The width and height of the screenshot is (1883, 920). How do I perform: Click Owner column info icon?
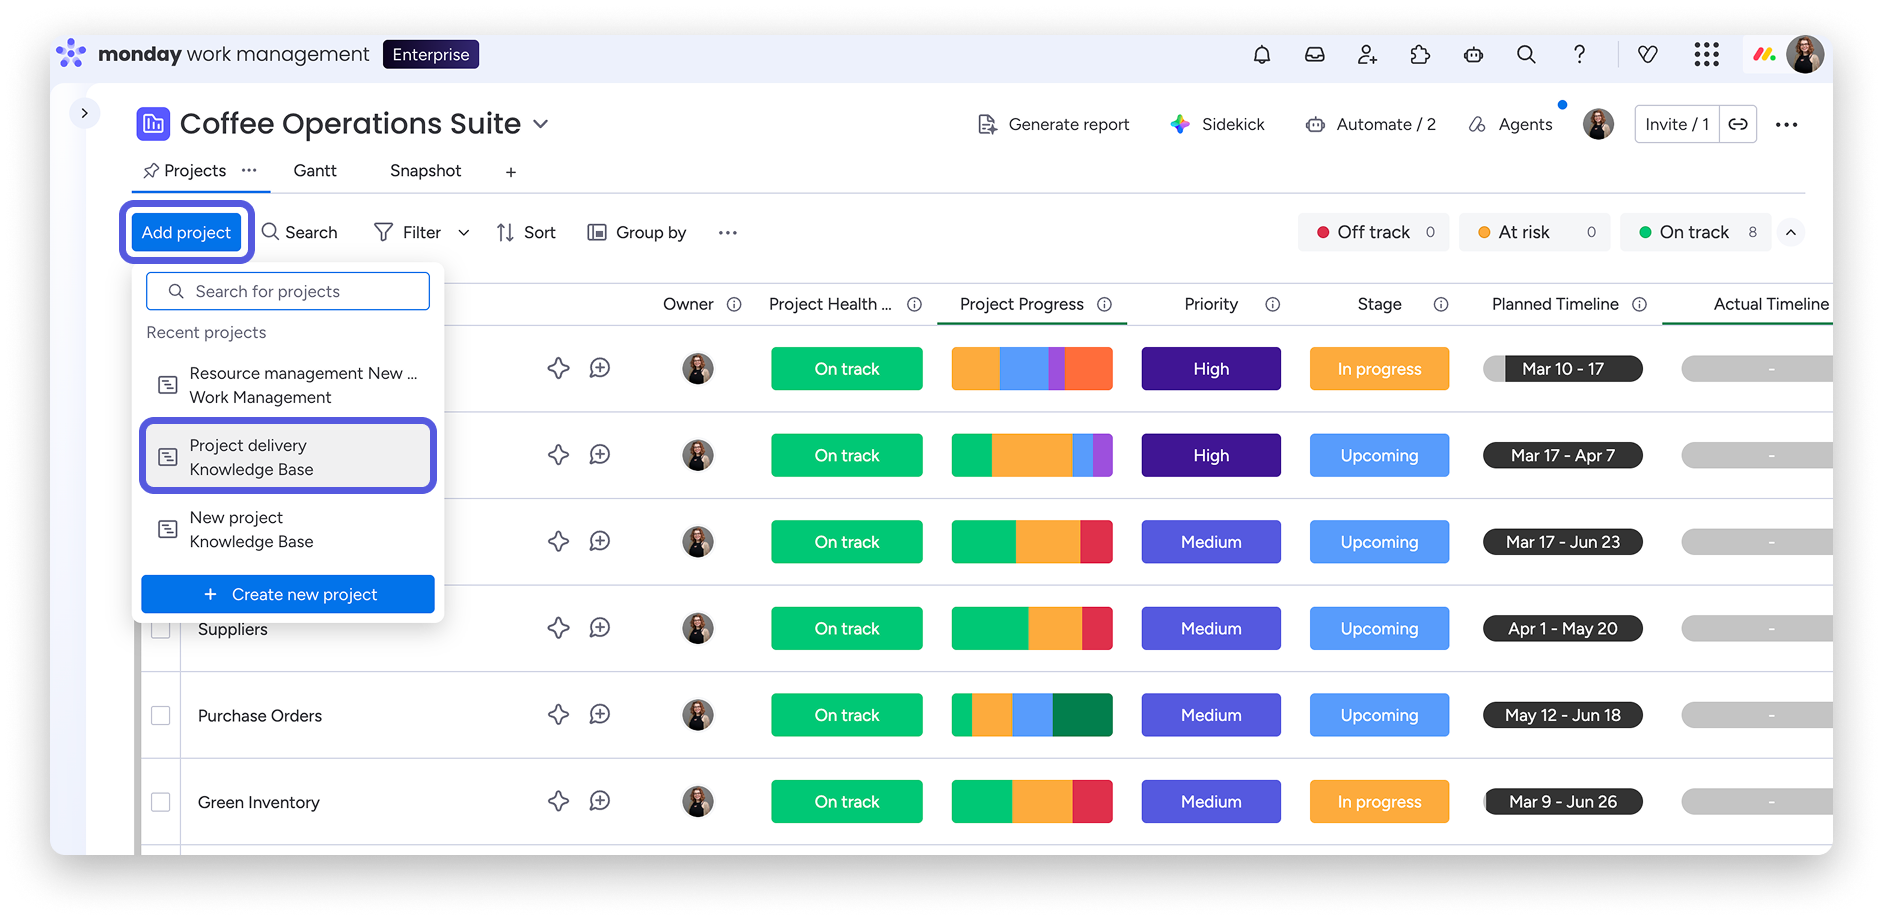[734, 305]
